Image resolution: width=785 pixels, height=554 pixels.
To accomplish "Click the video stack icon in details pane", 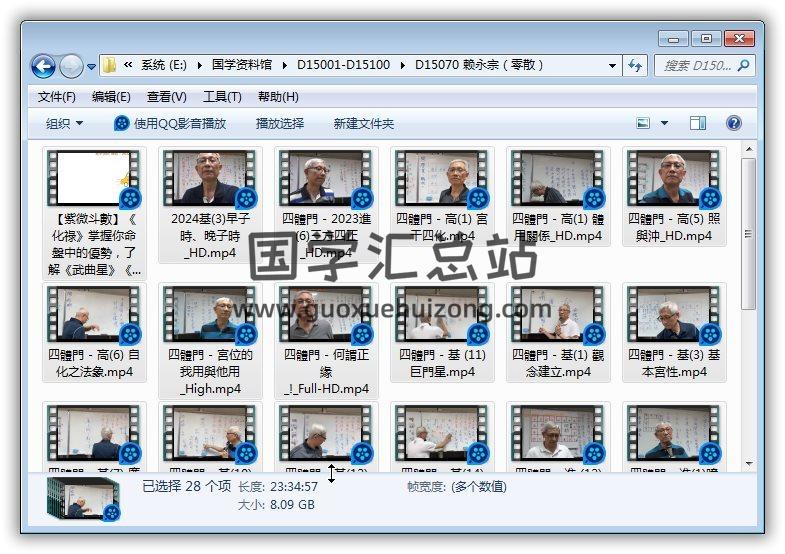I will [x=83, y=499].
